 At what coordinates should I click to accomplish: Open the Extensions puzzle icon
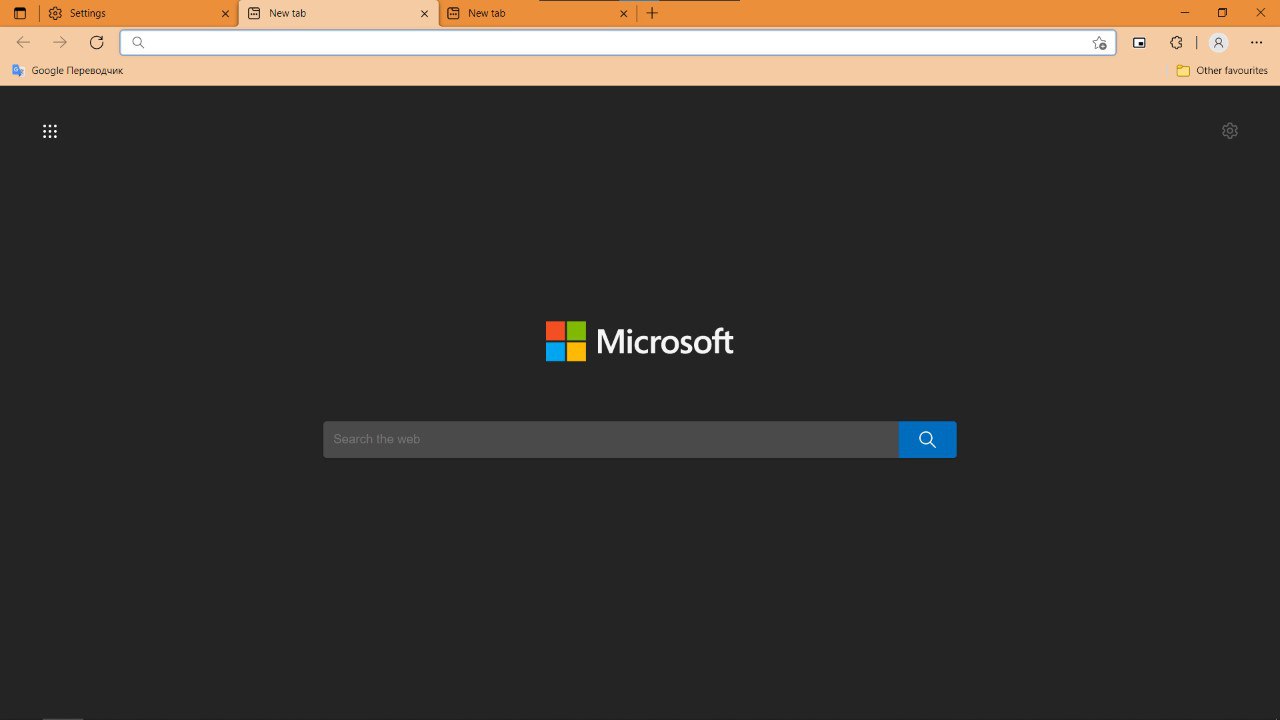pos(1176,42)
